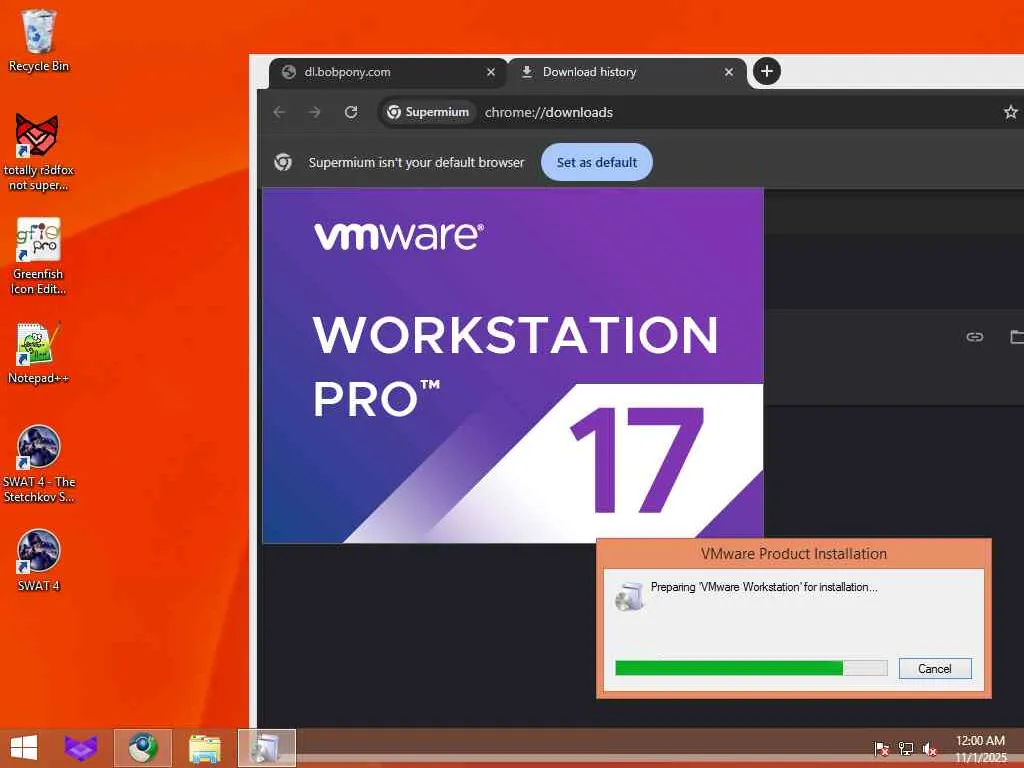This screenshot has width=1024, height=768.
Task: Open the Recycle Bin desktop icon
Action: point(39,40)
